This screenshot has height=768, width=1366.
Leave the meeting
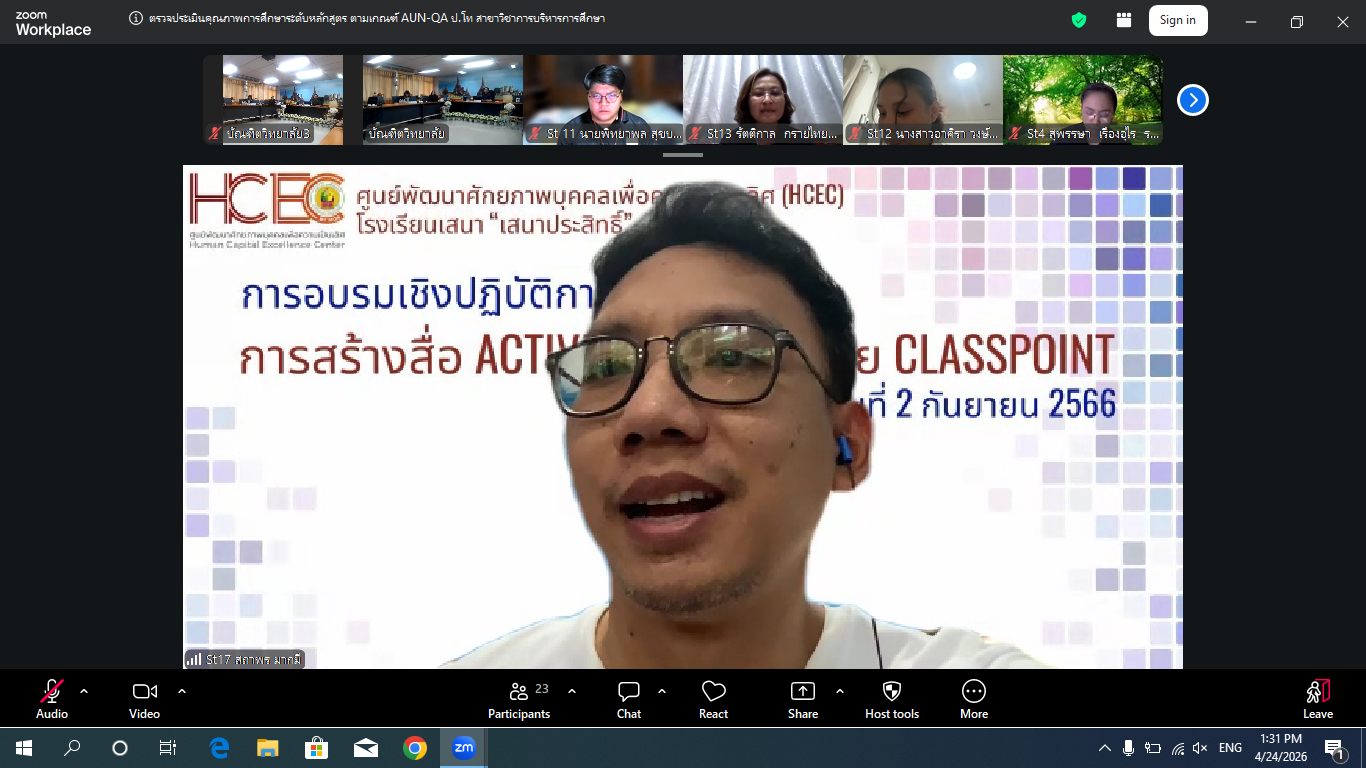pyautogui.click(x=1318, y=699)
